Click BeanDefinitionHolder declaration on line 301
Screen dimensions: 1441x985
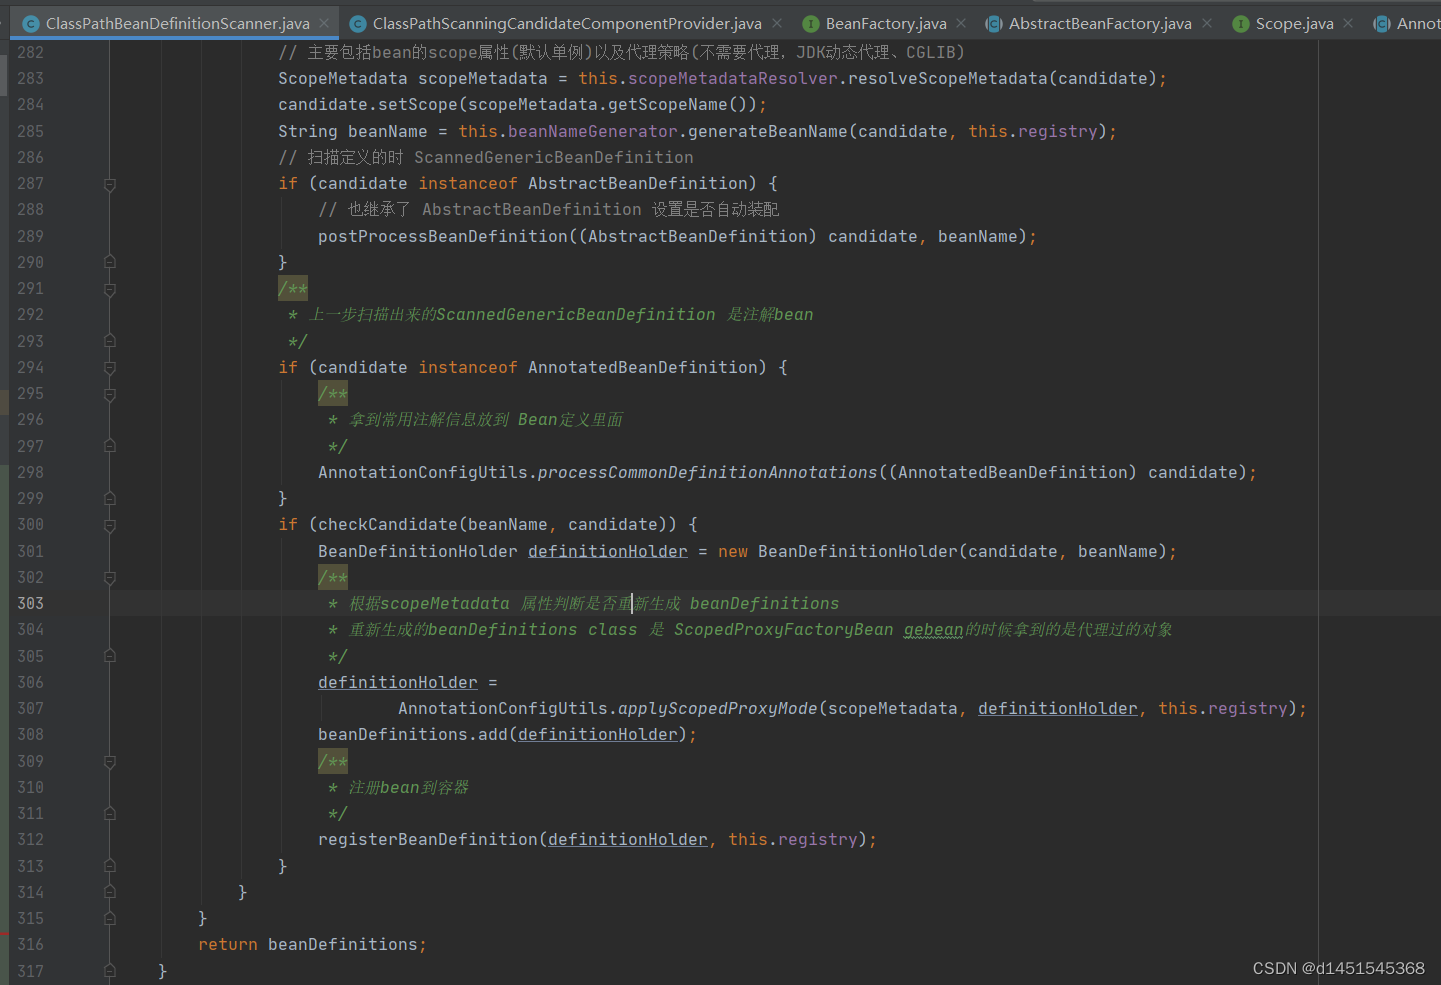click(418, 551)
